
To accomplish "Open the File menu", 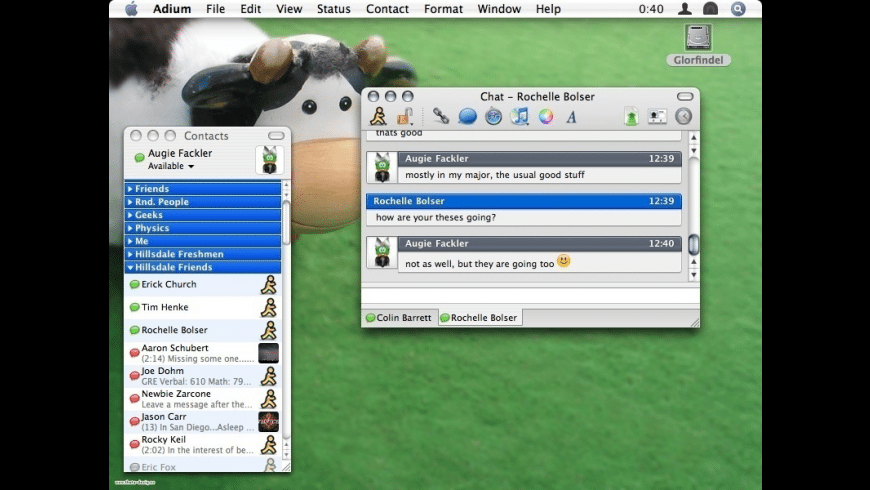I will coord(215,9).
